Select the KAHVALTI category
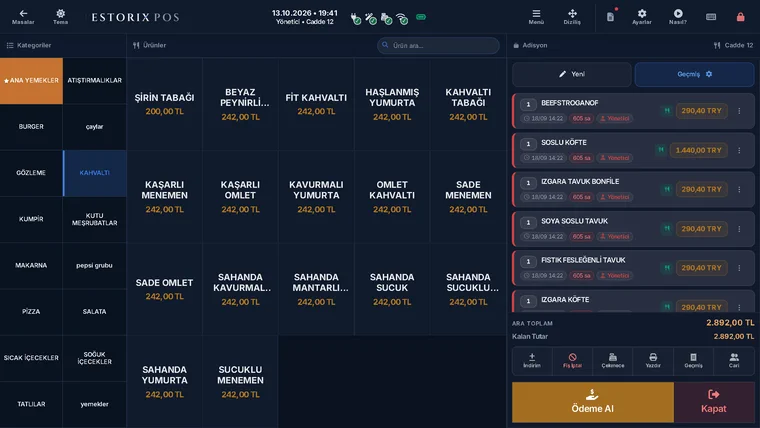 pyautogui.click(x=95, y=173)
